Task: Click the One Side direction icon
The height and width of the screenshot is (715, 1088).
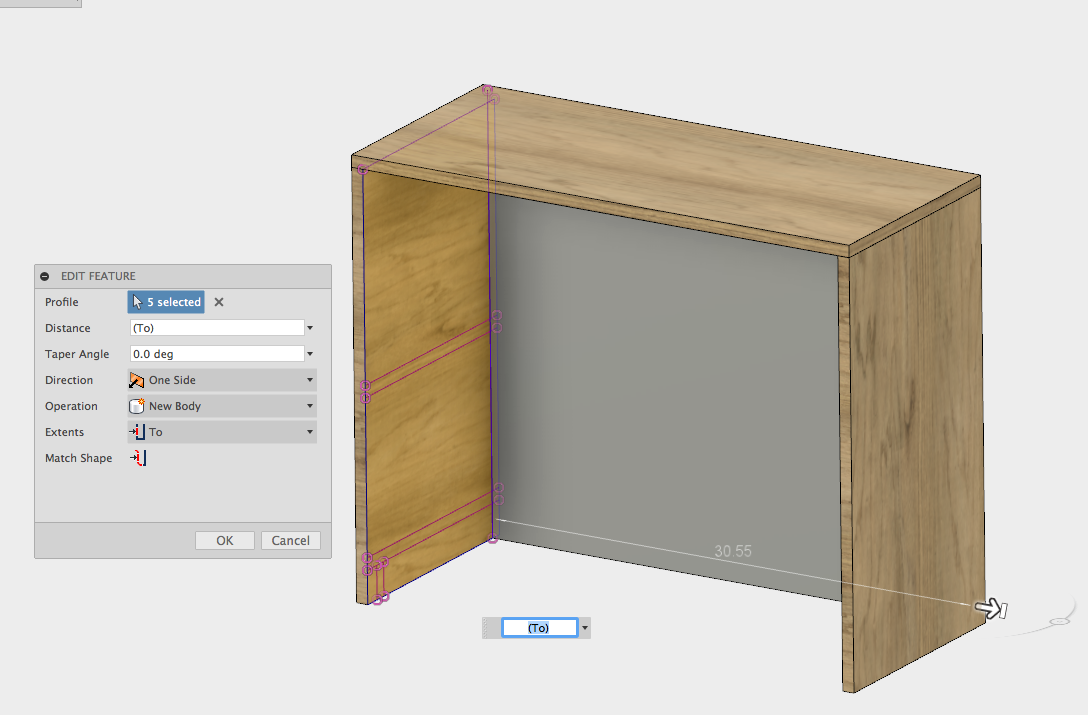Action: pyautogui.click(x=138, y=380)
